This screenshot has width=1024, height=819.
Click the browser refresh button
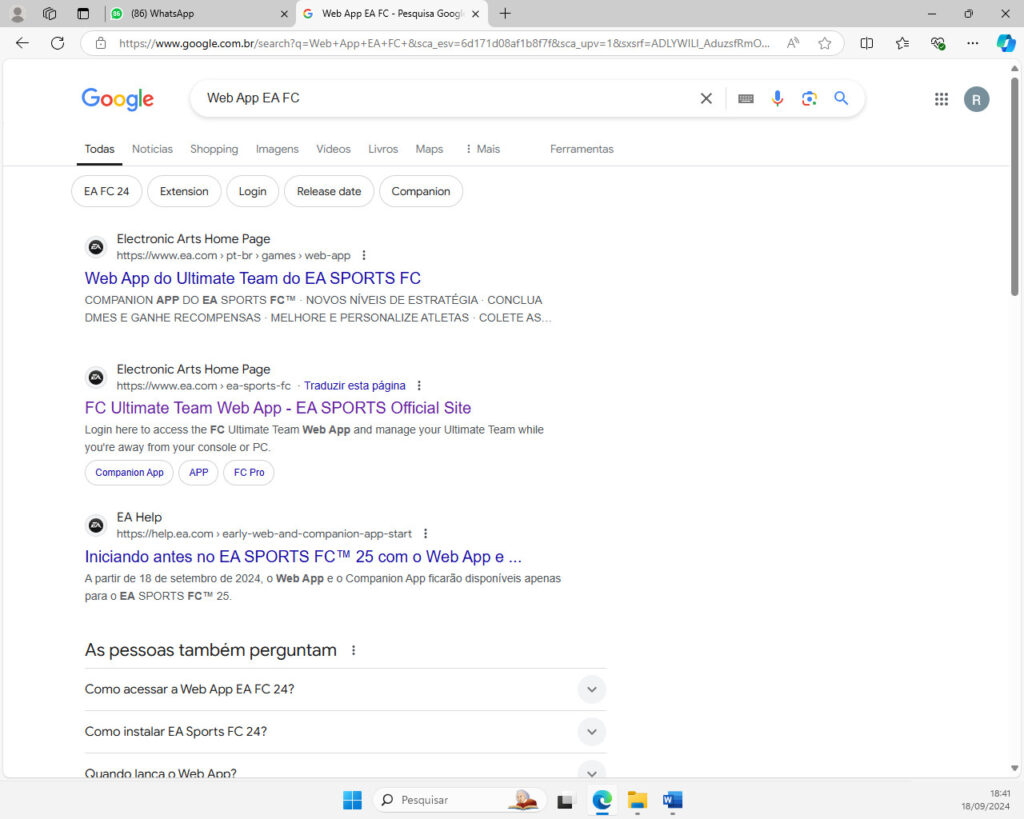pos(57,43)
